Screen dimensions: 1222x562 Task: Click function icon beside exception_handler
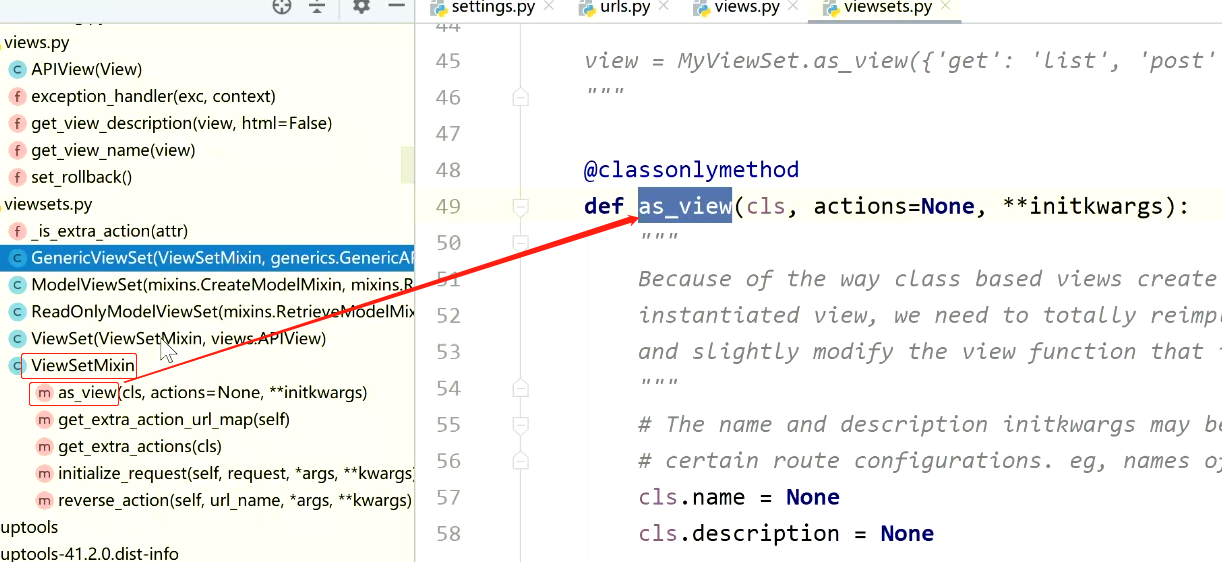pos(17,96)
